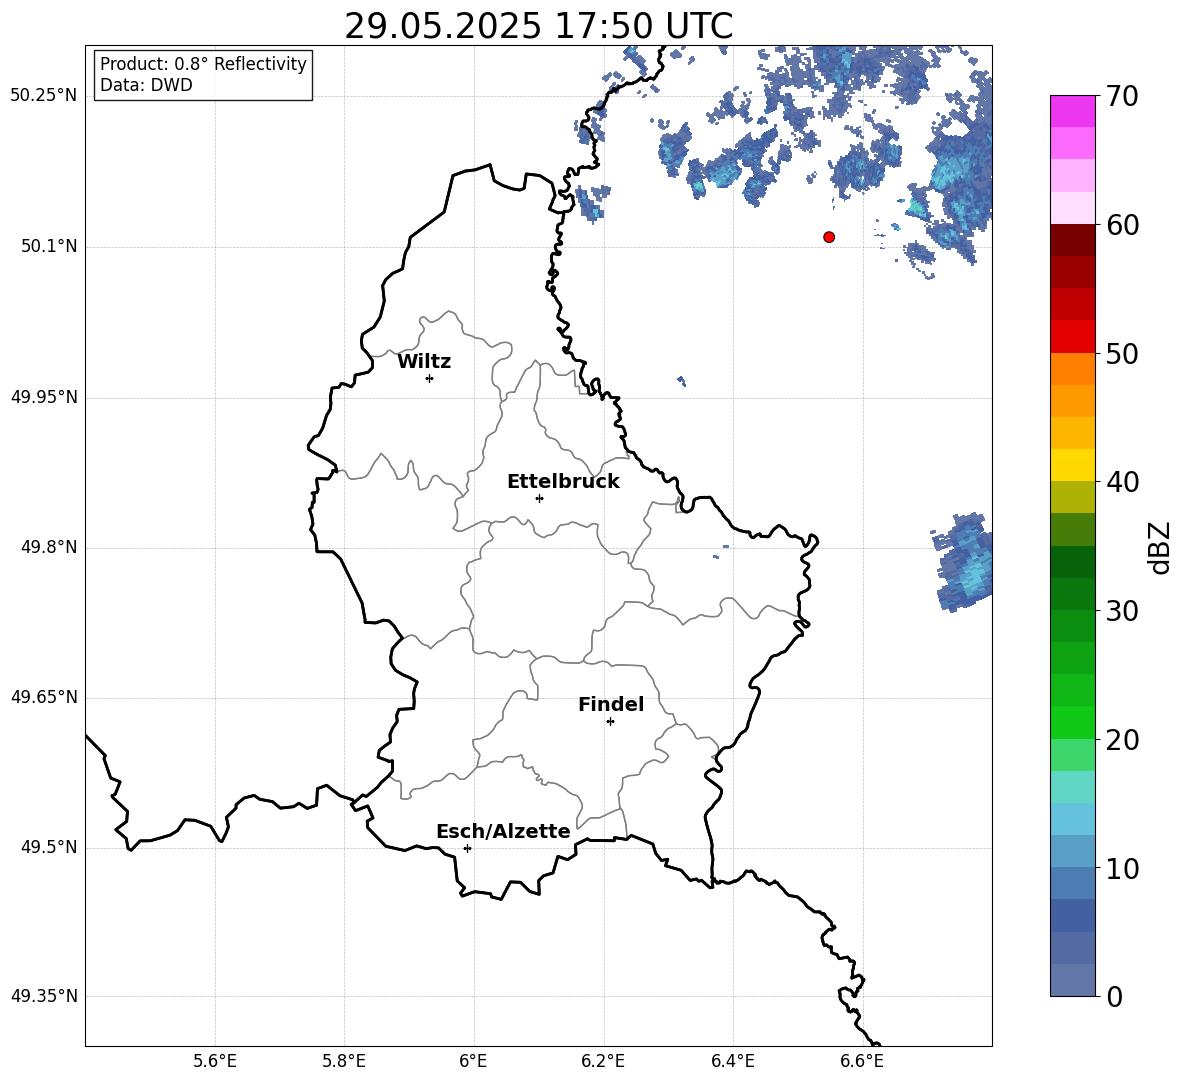Click the Product: 0.8° Reflectivity text
The height and width of the screenshot is (1081, 1184).
(203, 64)
